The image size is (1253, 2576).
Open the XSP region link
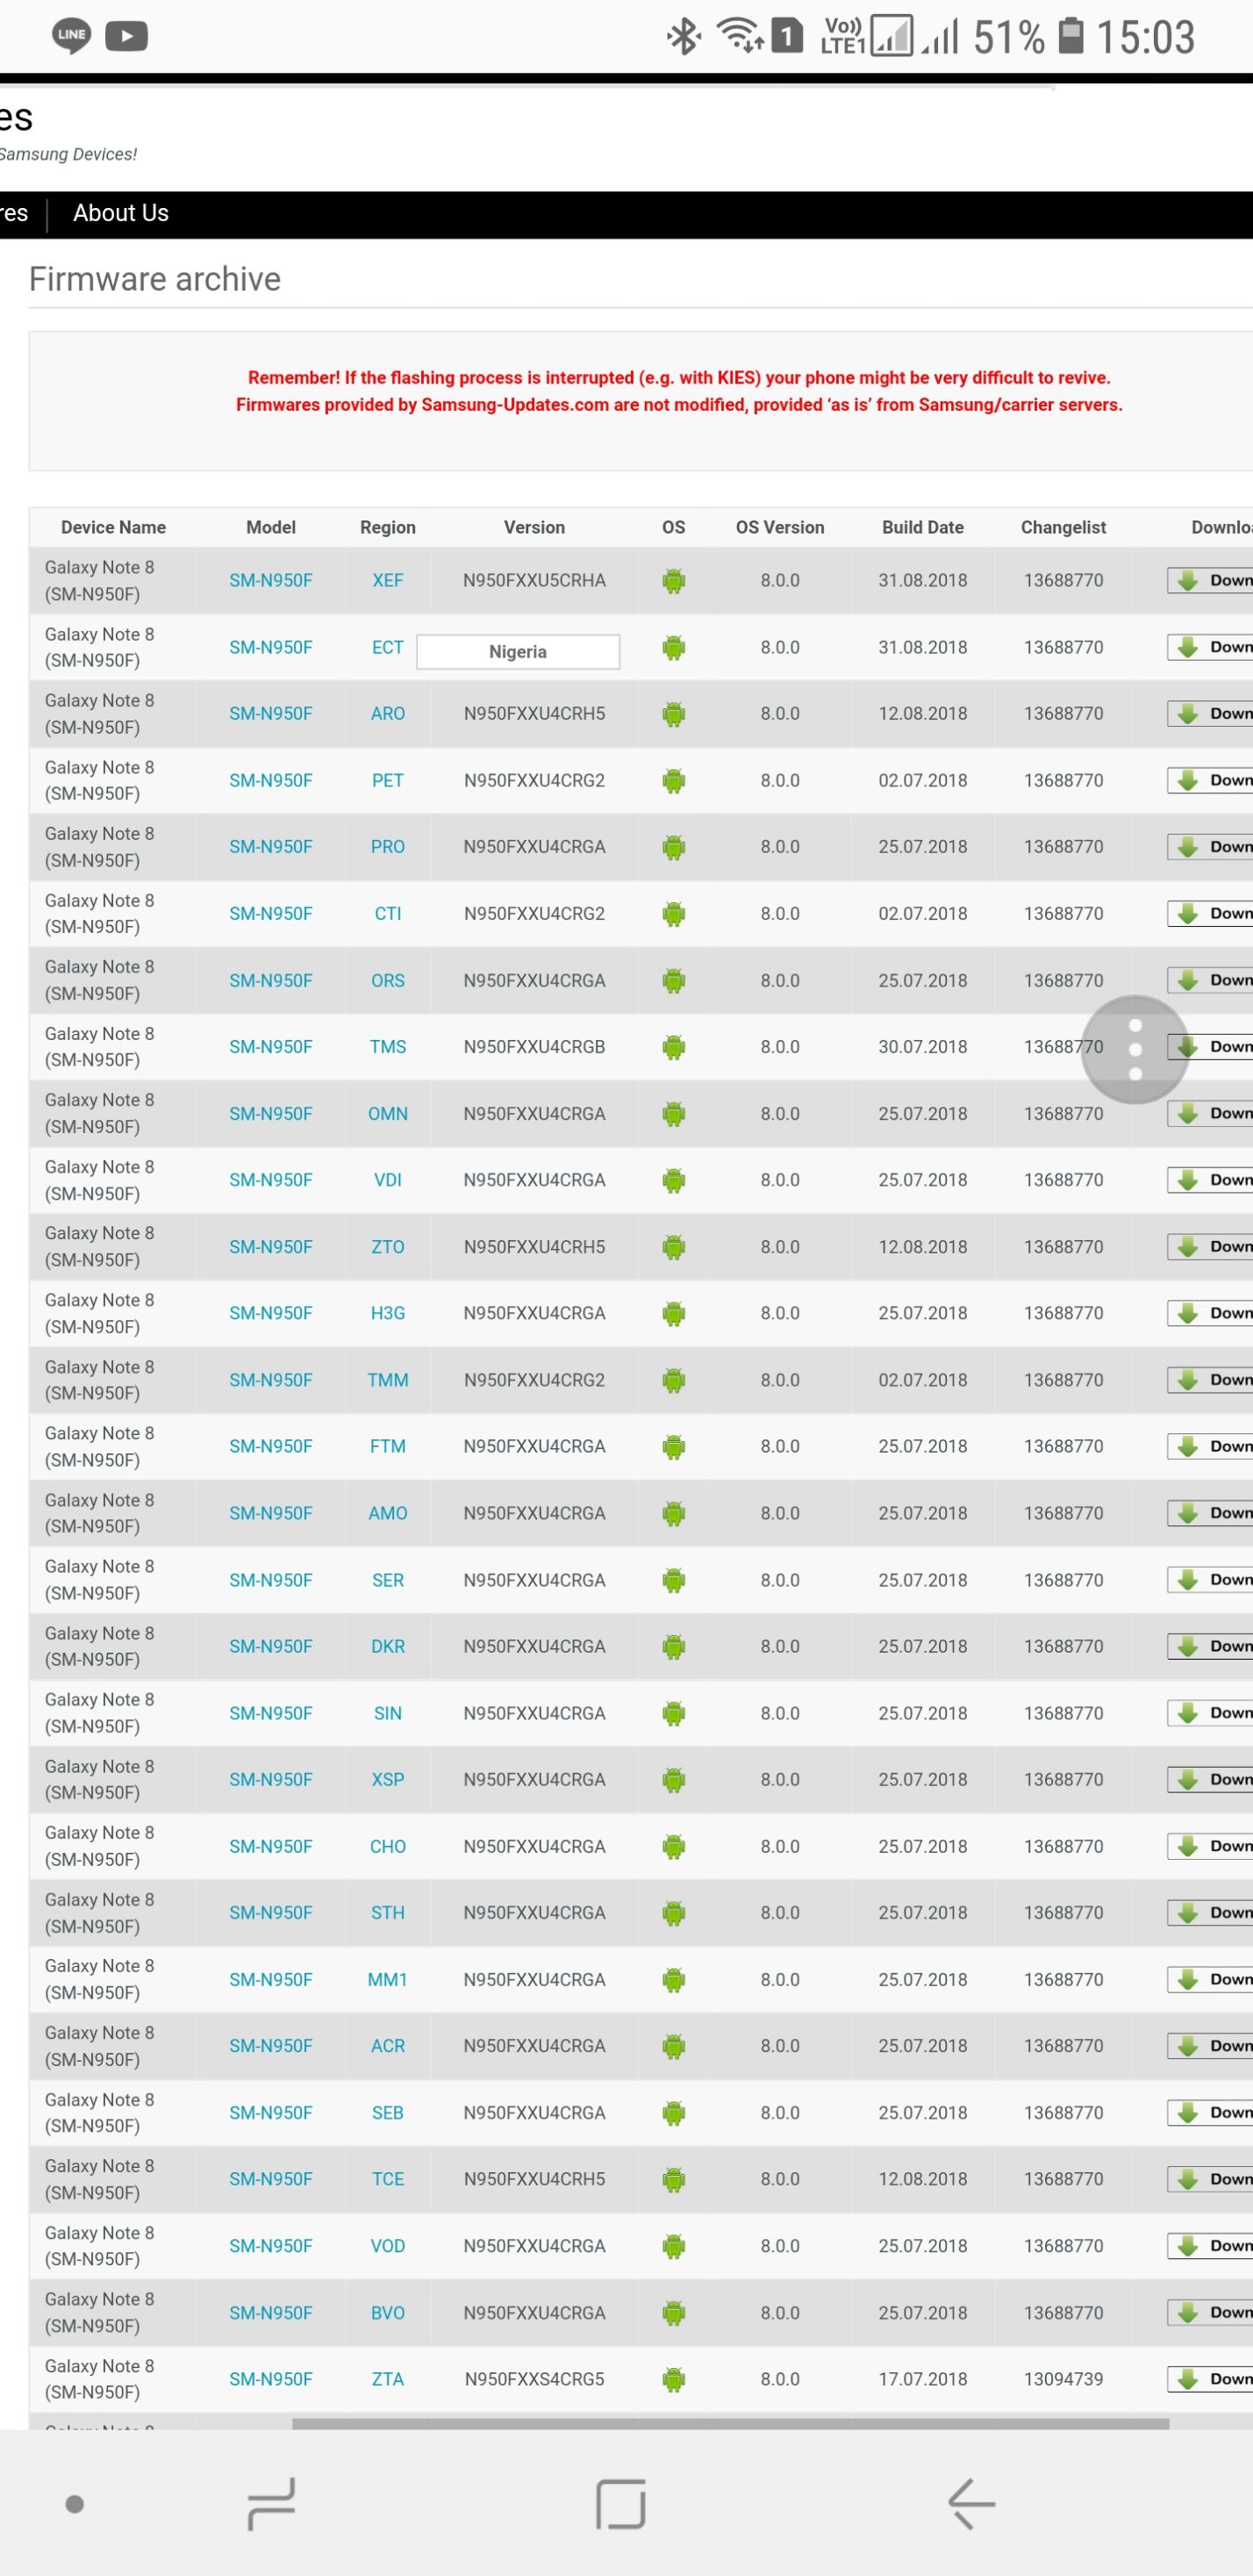[388, 1780]
